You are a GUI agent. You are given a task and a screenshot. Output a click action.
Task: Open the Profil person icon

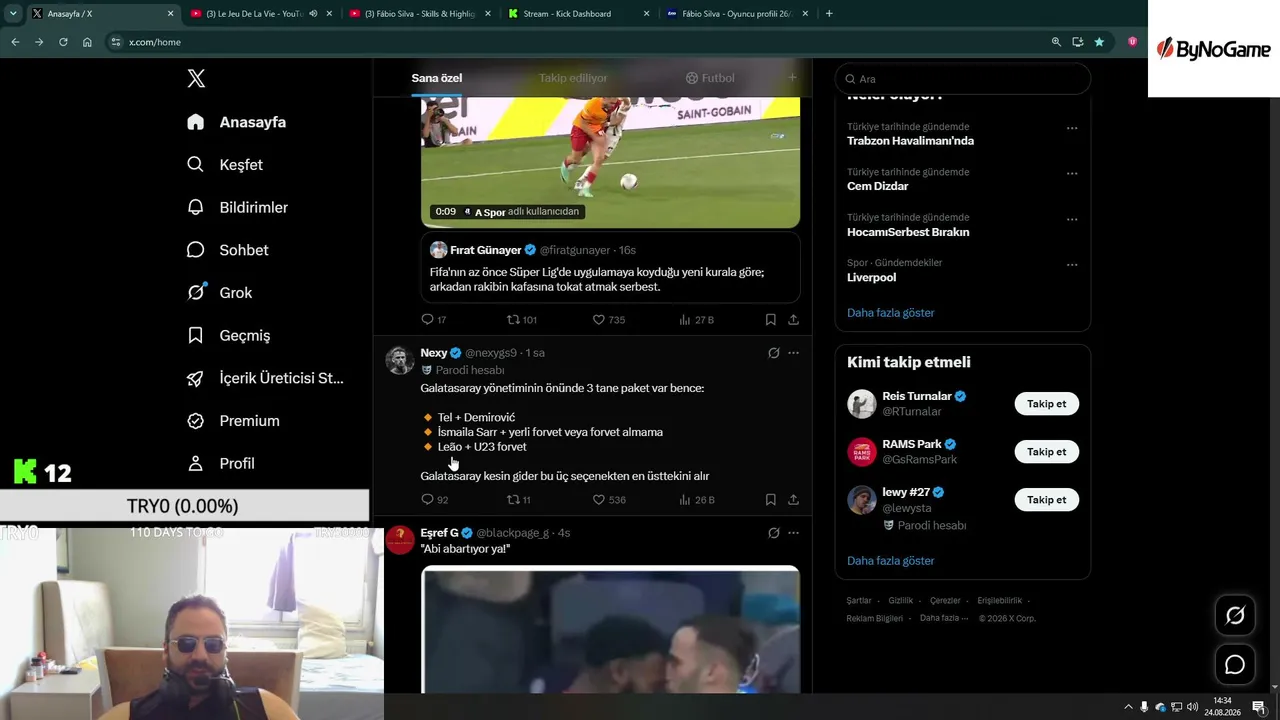click(196, 463)
